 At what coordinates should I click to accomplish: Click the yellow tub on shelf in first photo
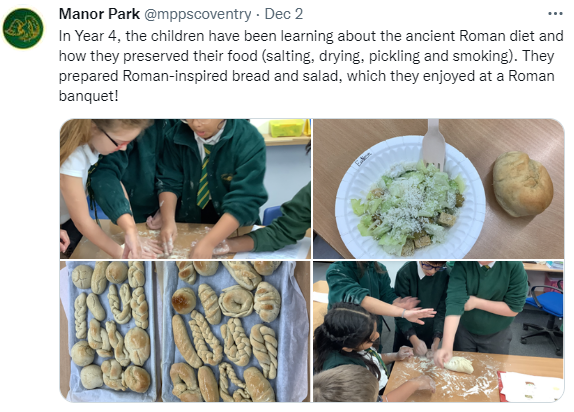289,128
